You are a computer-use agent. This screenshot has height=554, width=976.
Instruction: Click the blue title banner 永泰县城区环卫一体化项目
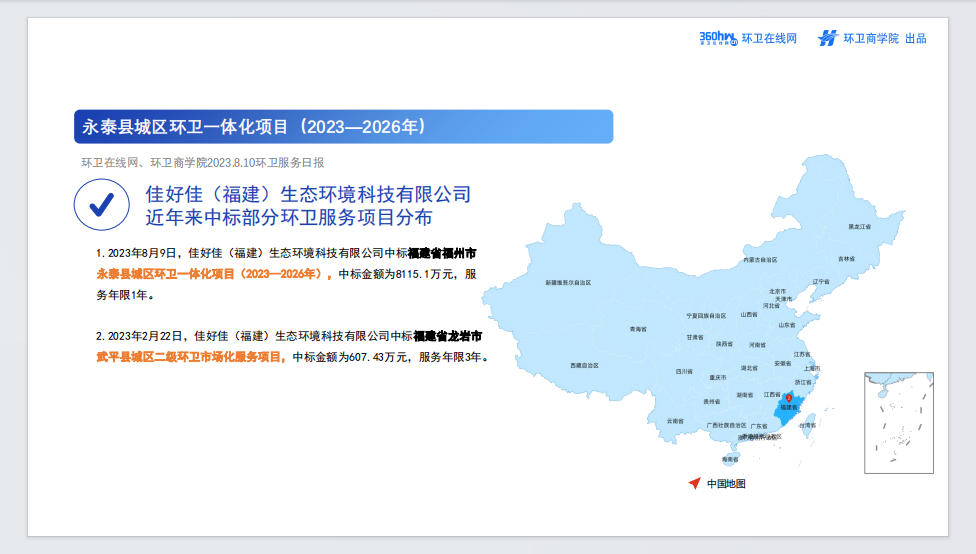[344, 127]
